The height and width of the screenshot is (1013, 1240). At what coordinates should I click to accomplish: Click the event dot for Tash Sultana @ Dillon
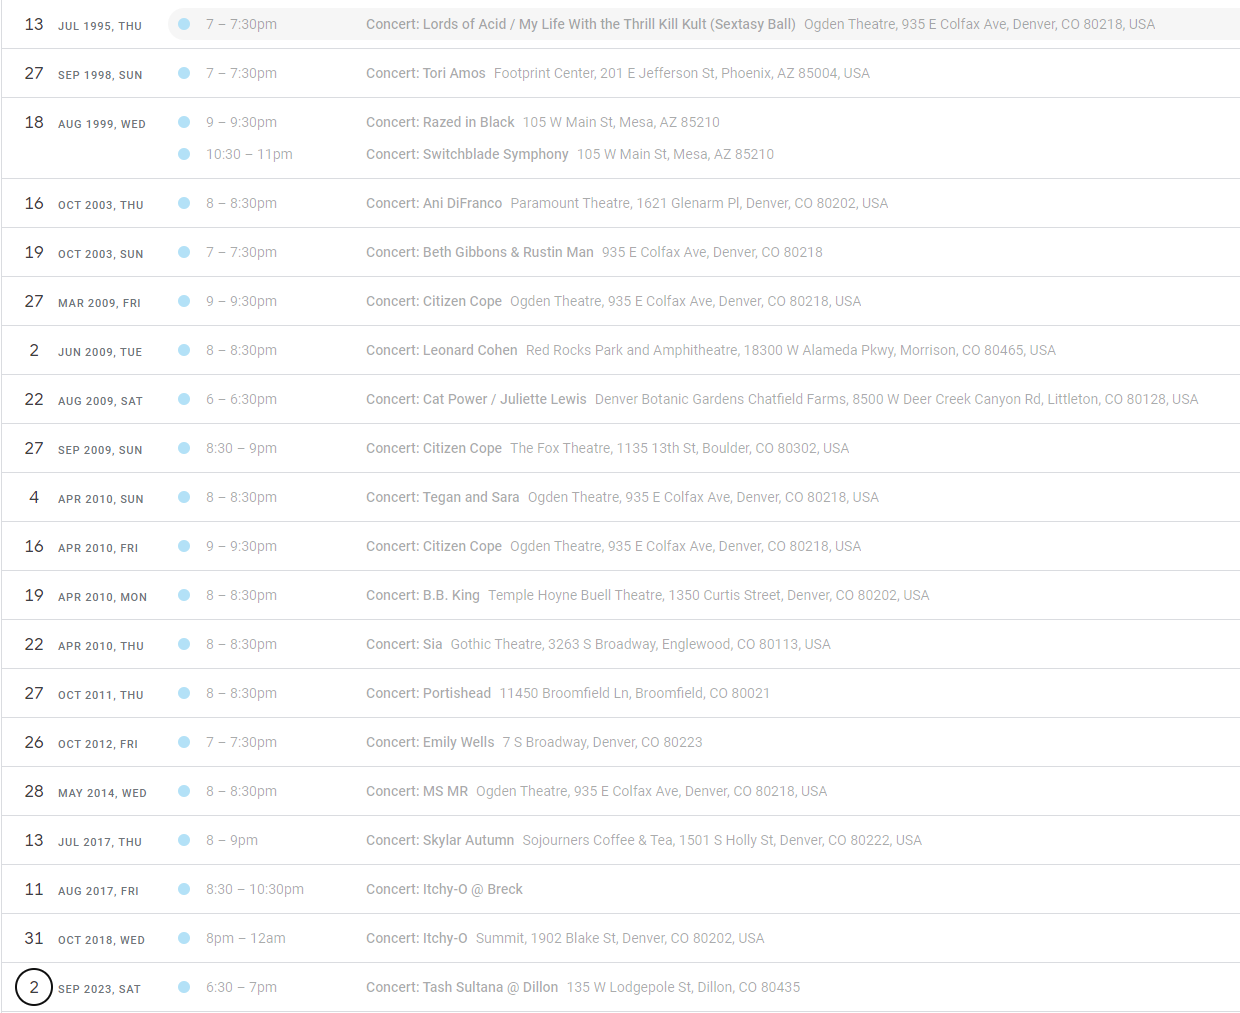point(184,987)
